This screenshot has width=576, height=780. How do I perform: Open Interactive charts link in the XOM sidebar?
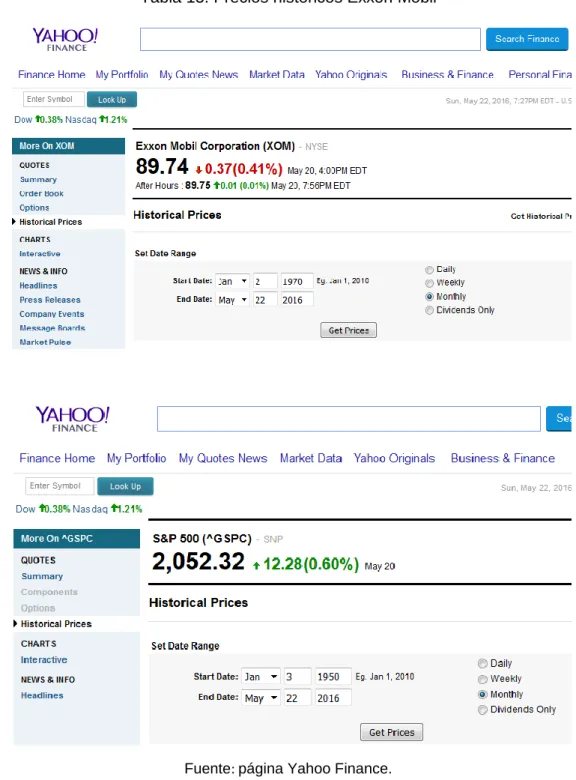coord(40,254)
